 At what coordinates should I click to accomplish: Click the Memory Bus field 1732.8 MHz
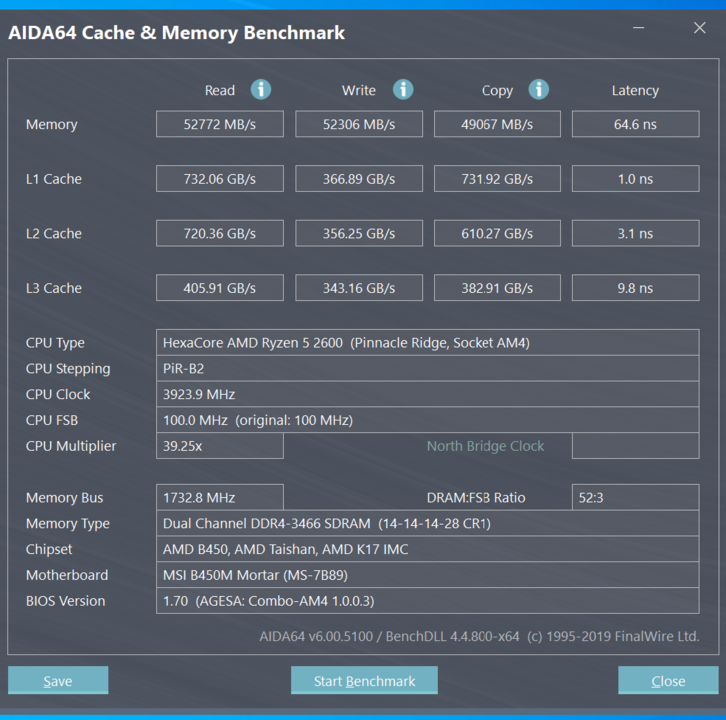tap(220, 498)
